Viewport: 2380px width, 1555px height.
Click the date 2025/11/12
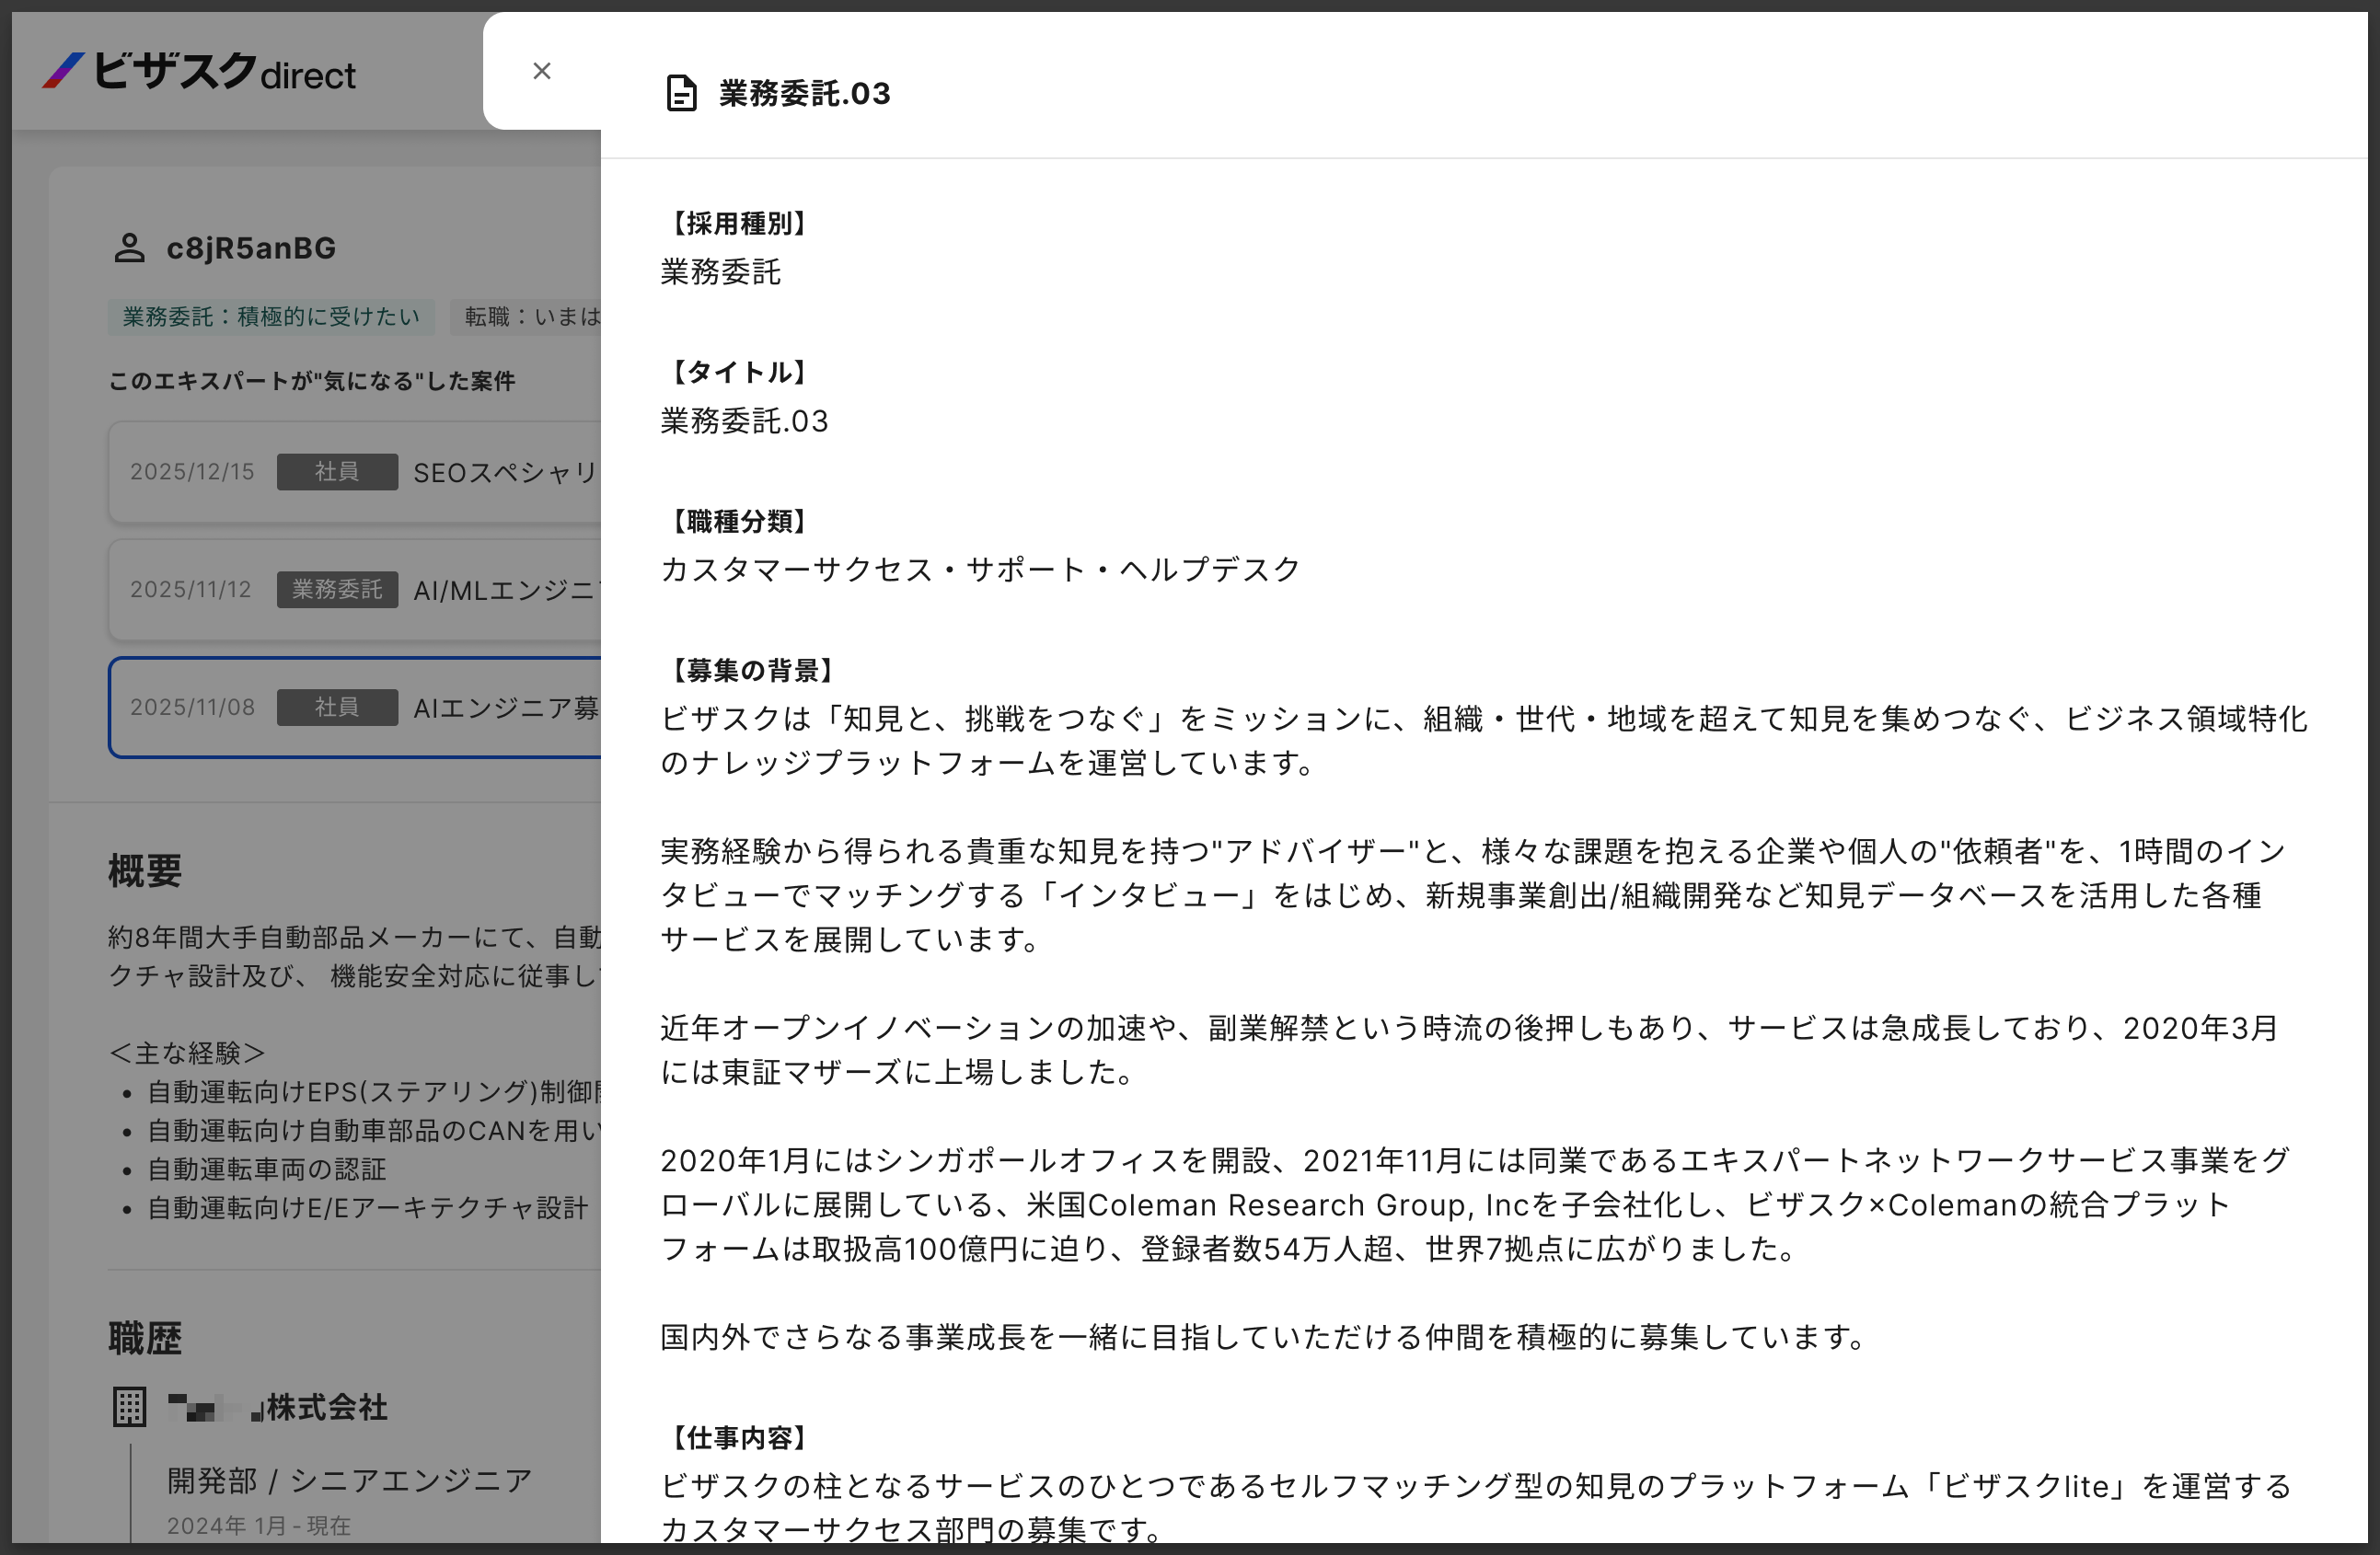(191, 590)
